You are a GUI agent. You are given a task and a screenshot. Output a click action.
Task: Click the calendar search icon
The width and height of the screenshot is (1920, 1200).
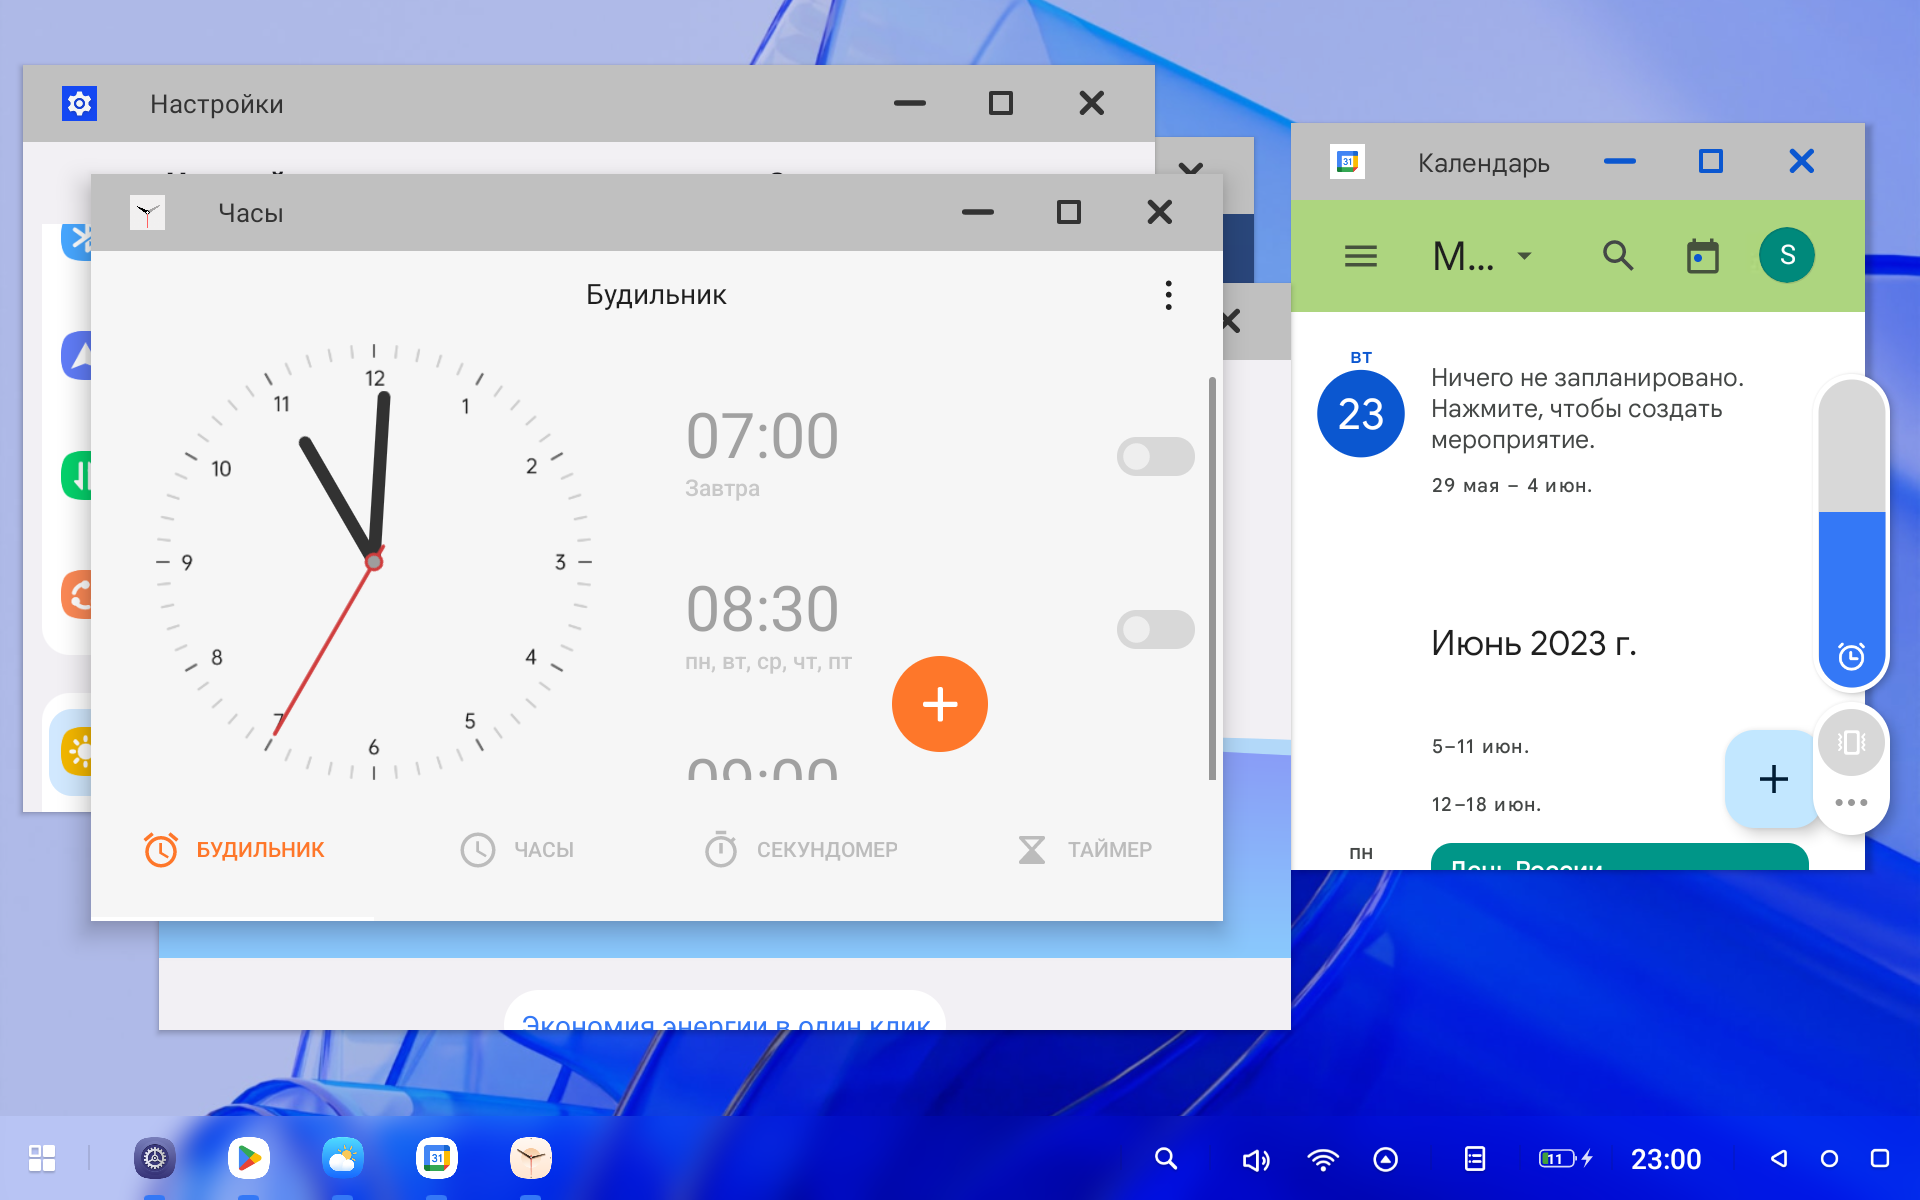click(1617, 256)
